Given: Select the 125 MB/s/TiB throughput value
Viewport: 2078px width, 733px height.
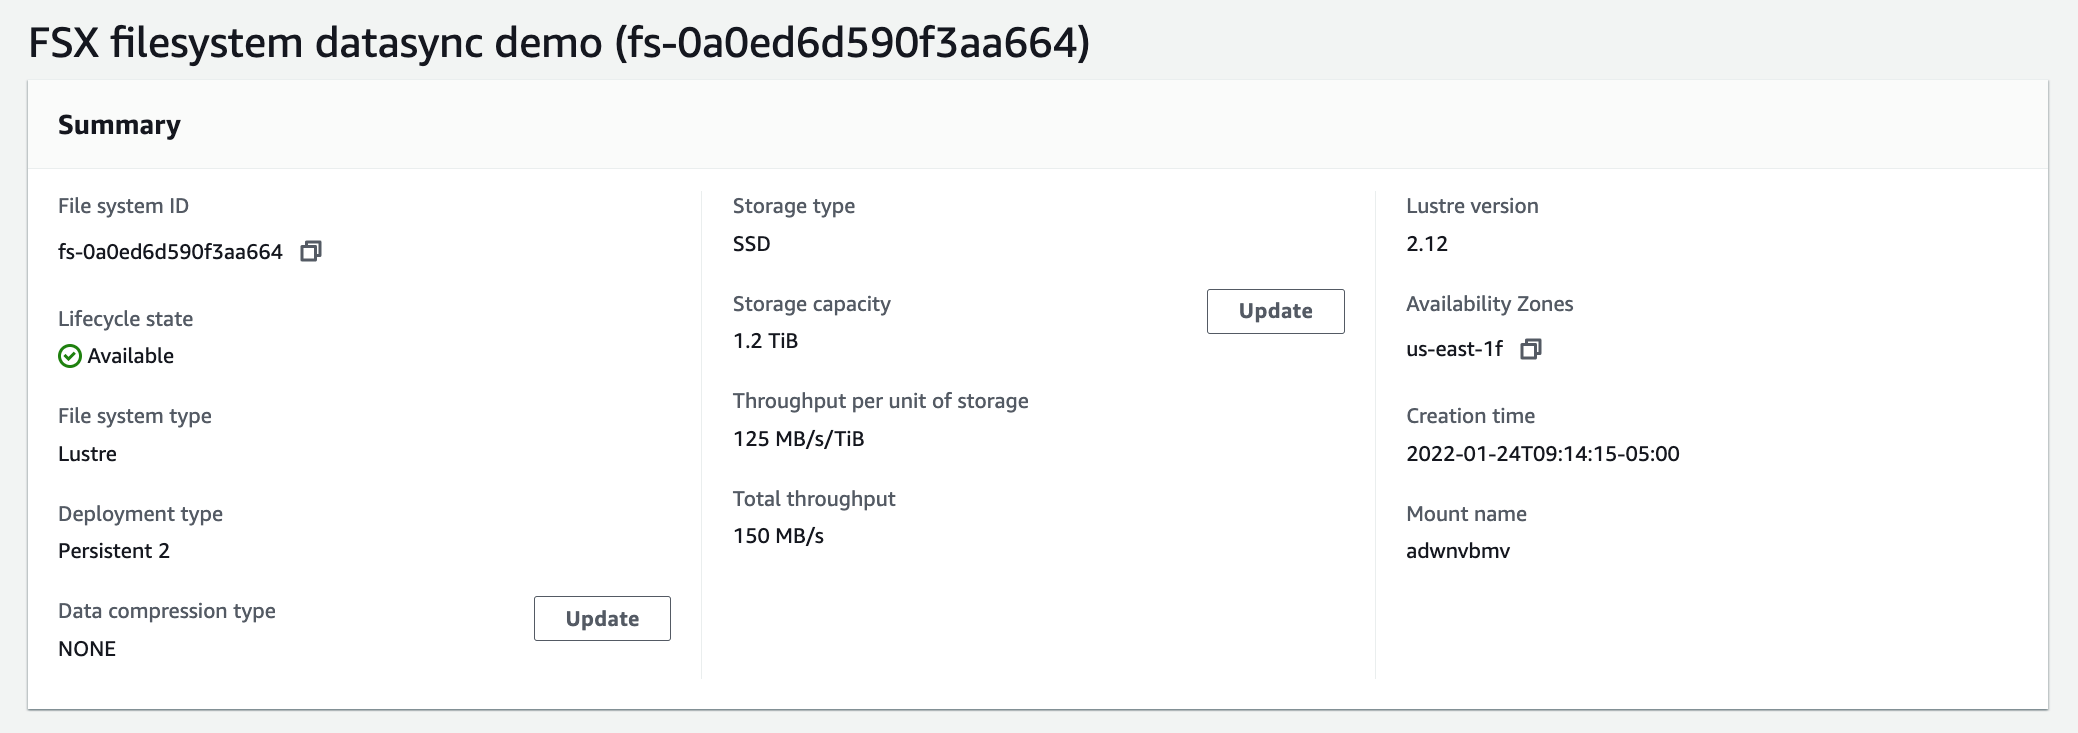Looking at the screenshot, I should pyautogui.click(x=798, y=439).
